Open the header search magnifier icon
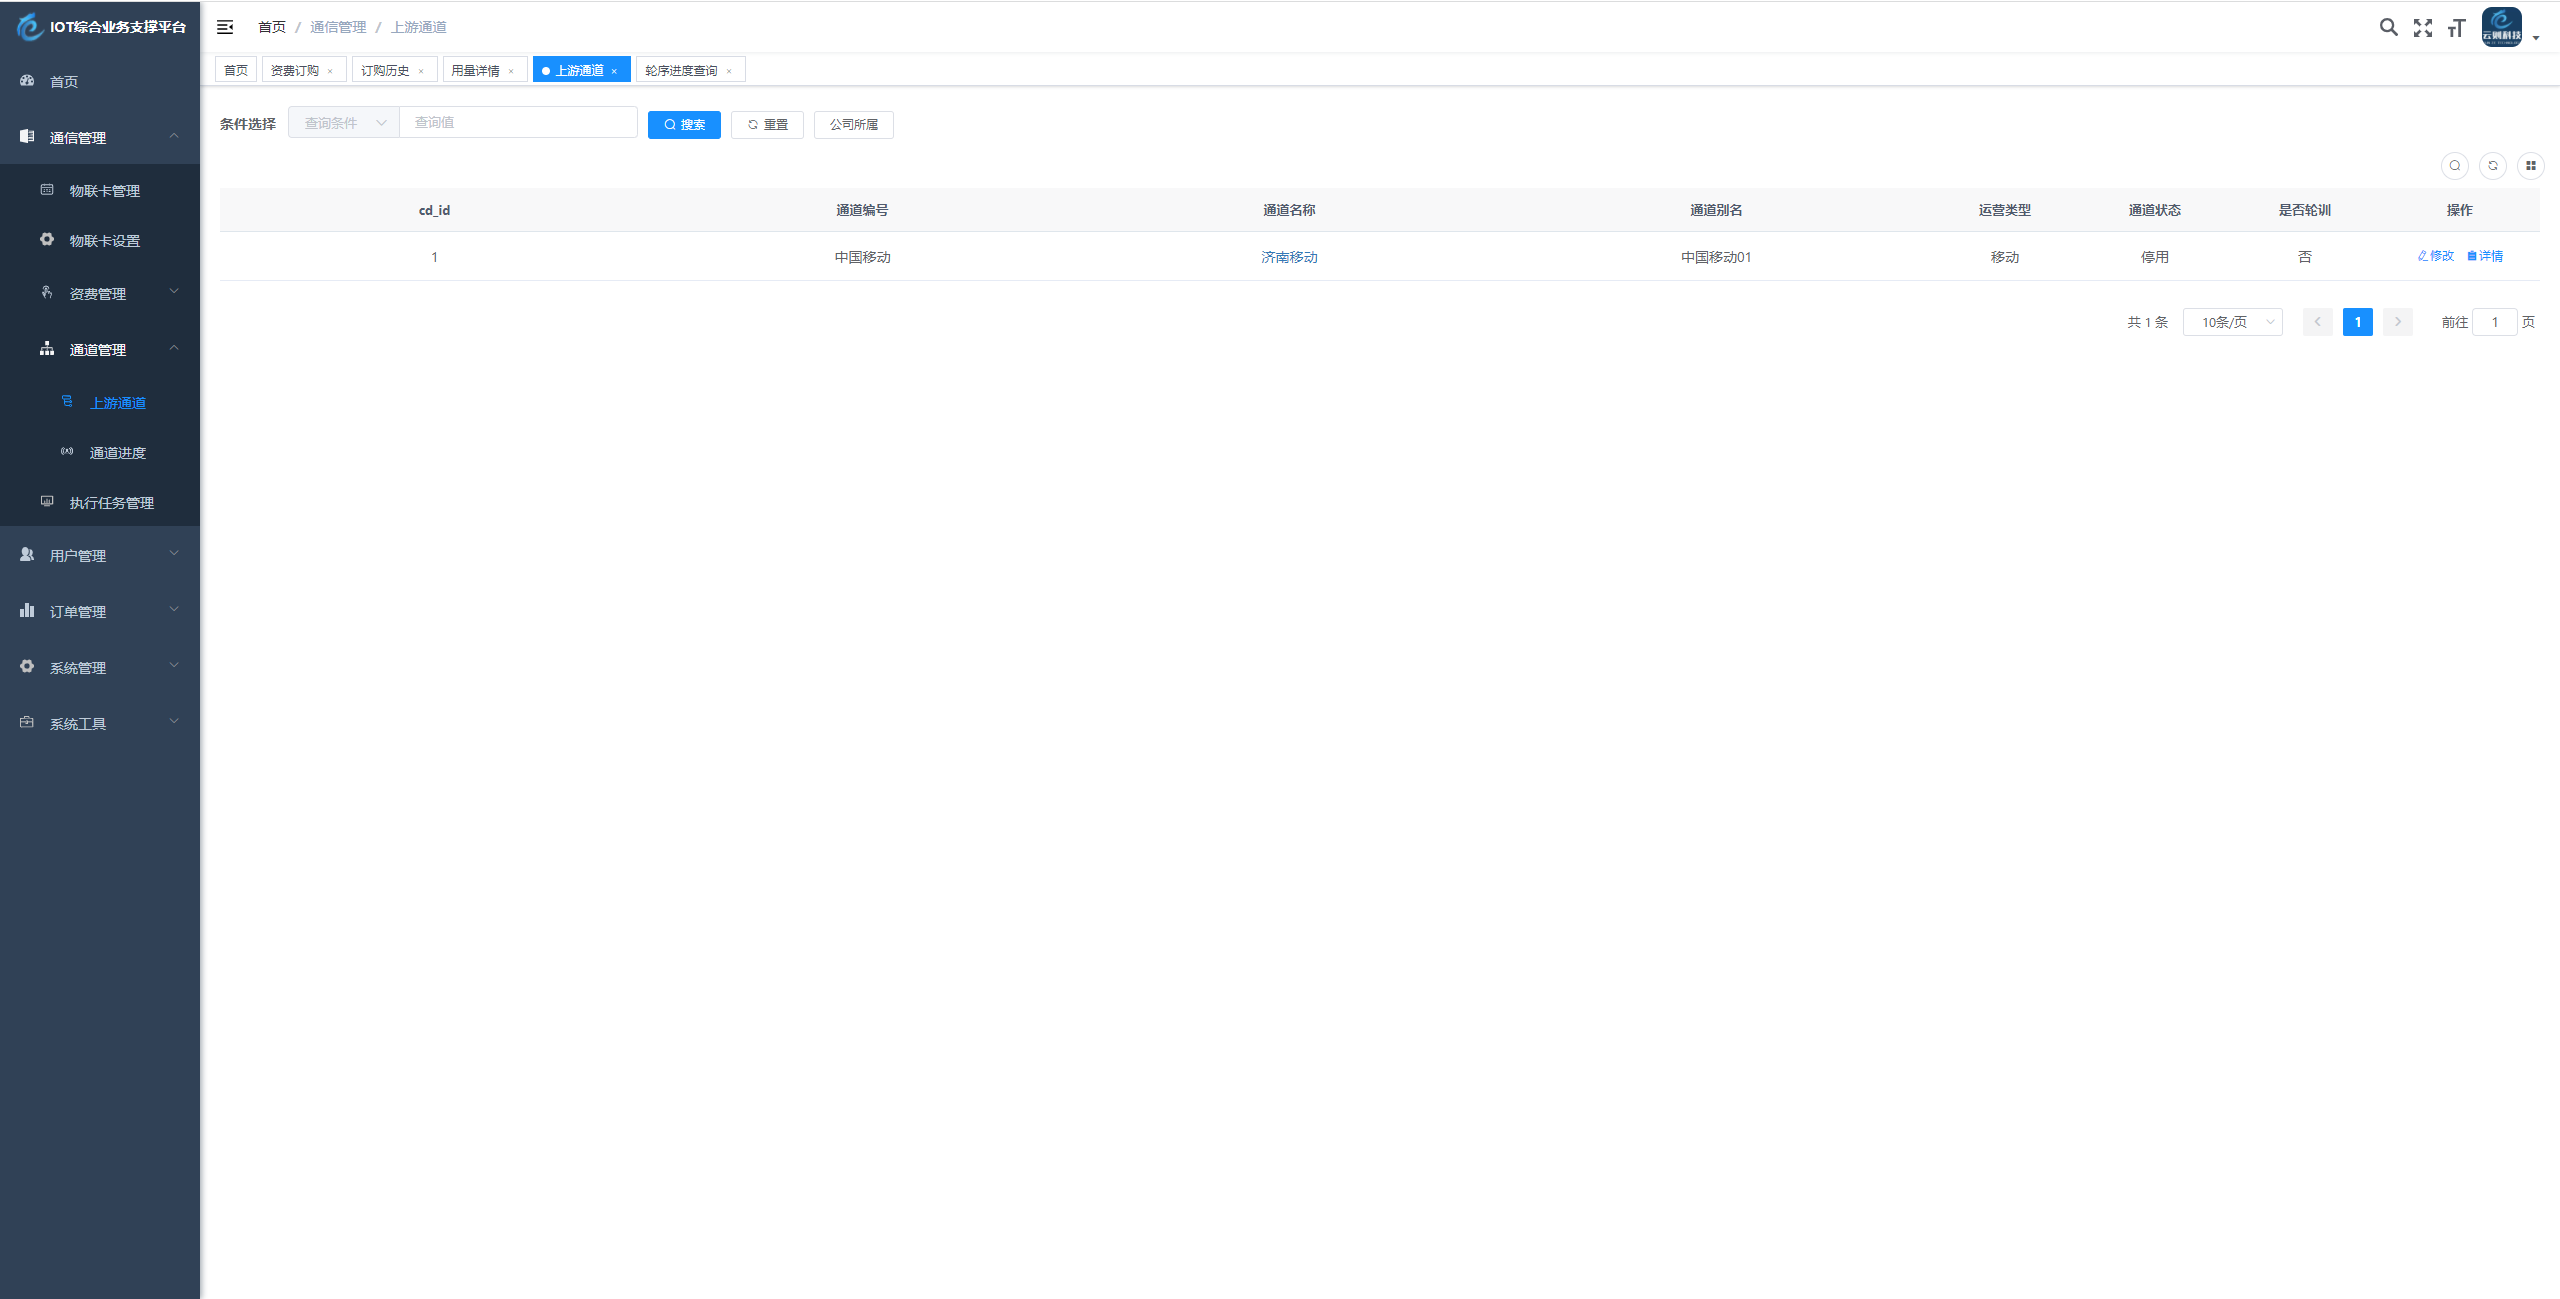Screen dimensions: 2560x1299 (x=2388, y=27)
